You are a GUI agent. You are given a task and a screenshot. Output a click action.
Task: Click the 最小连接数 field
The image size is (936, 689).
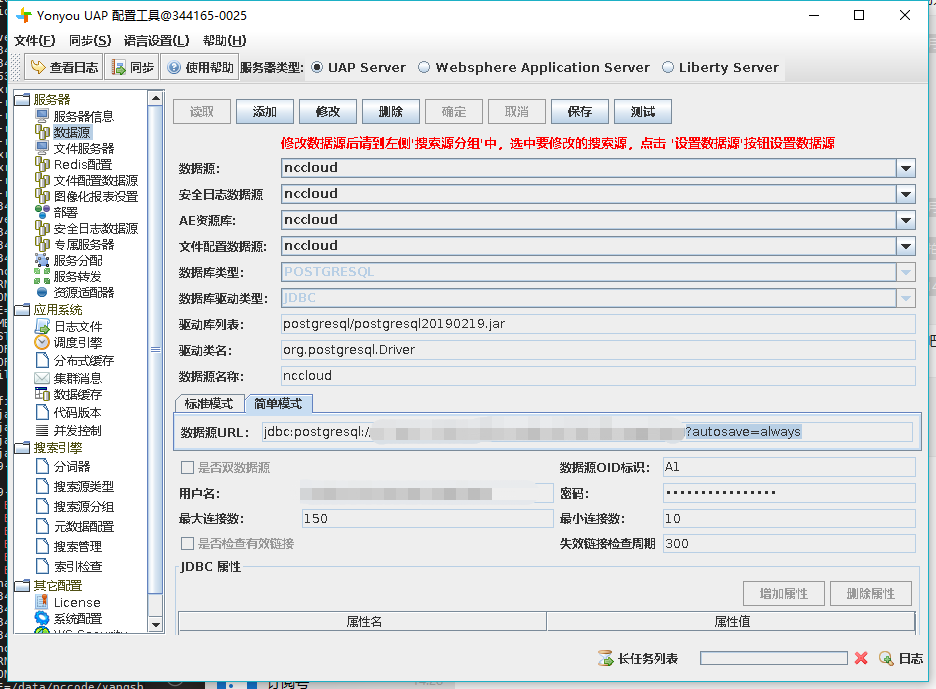(x=789, y=518)
